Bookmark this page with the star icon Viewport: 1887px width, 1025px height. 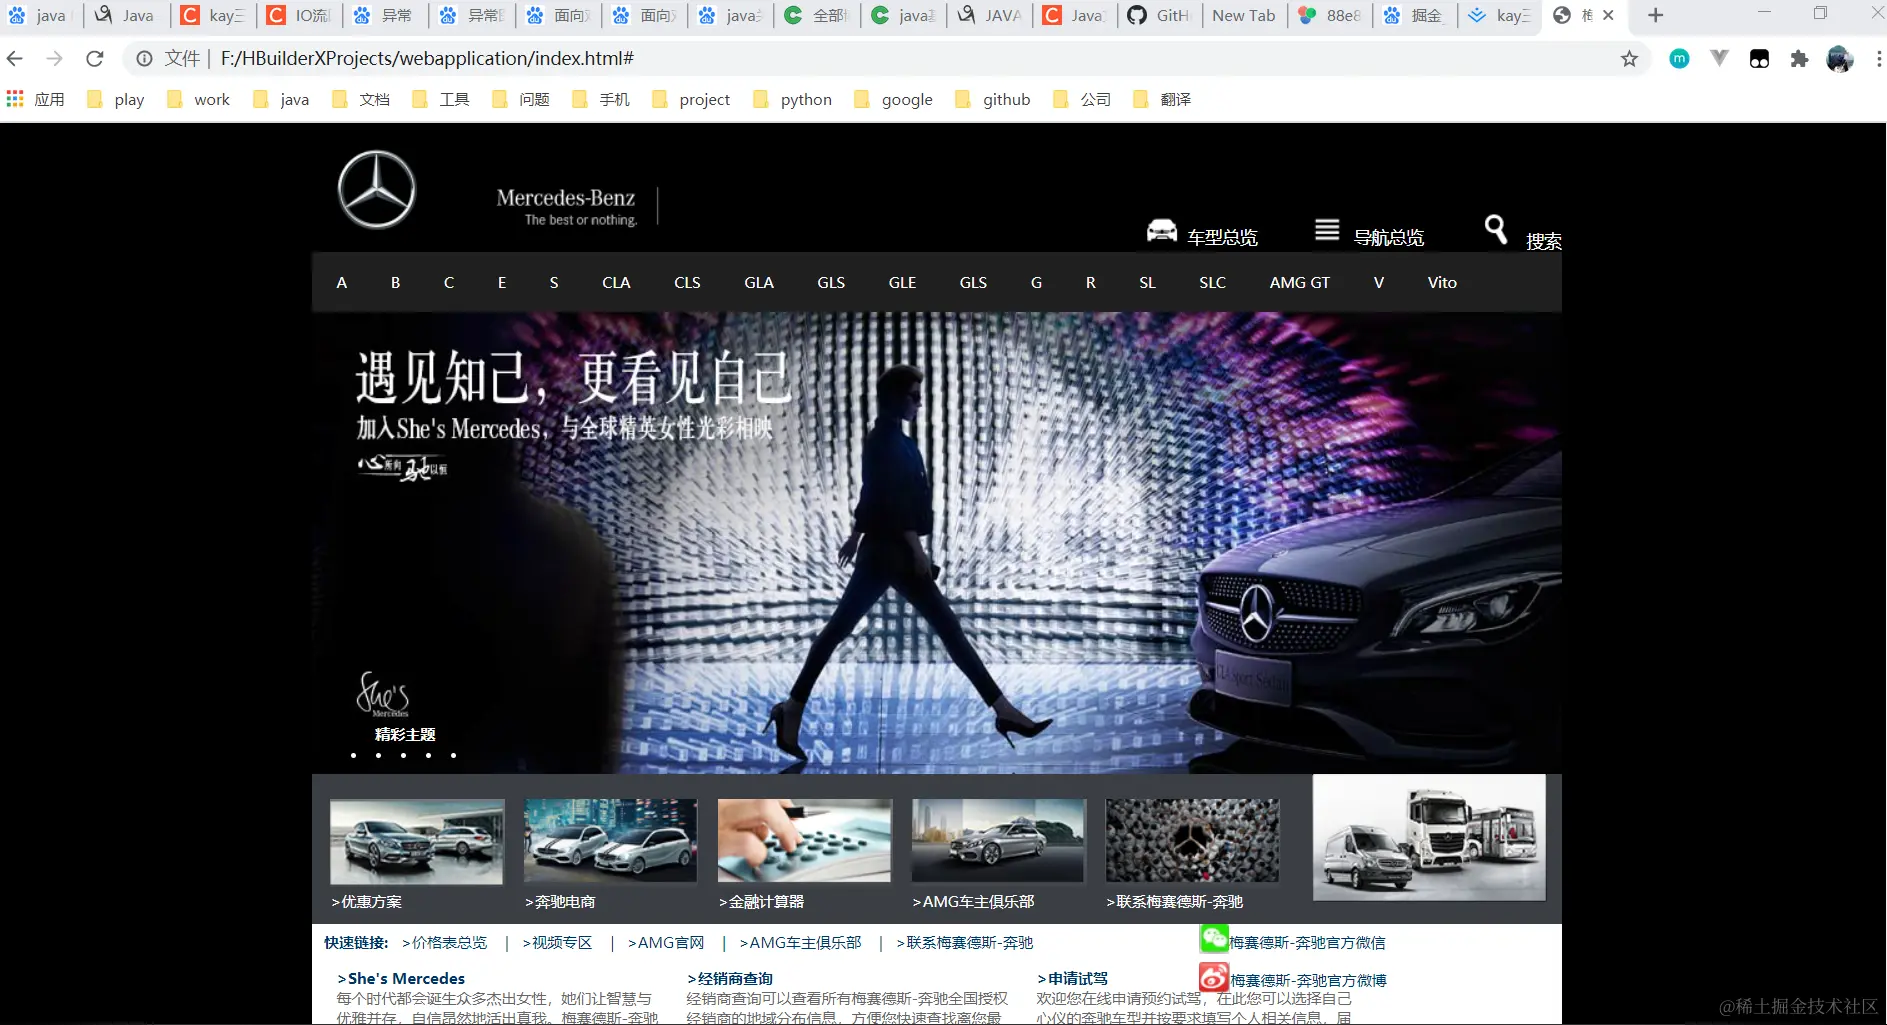click(1629, 59)
